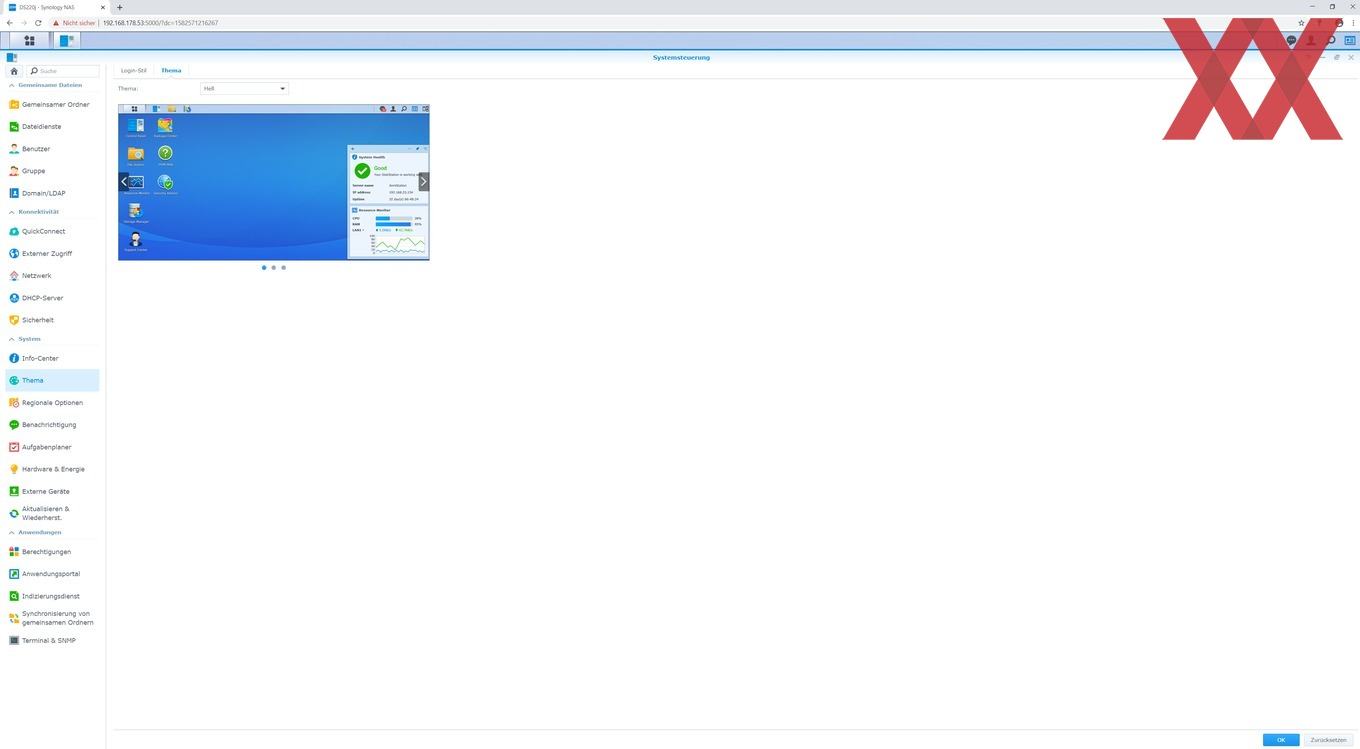
Task: Click the browser address bar URL
Action: point(160,22)
